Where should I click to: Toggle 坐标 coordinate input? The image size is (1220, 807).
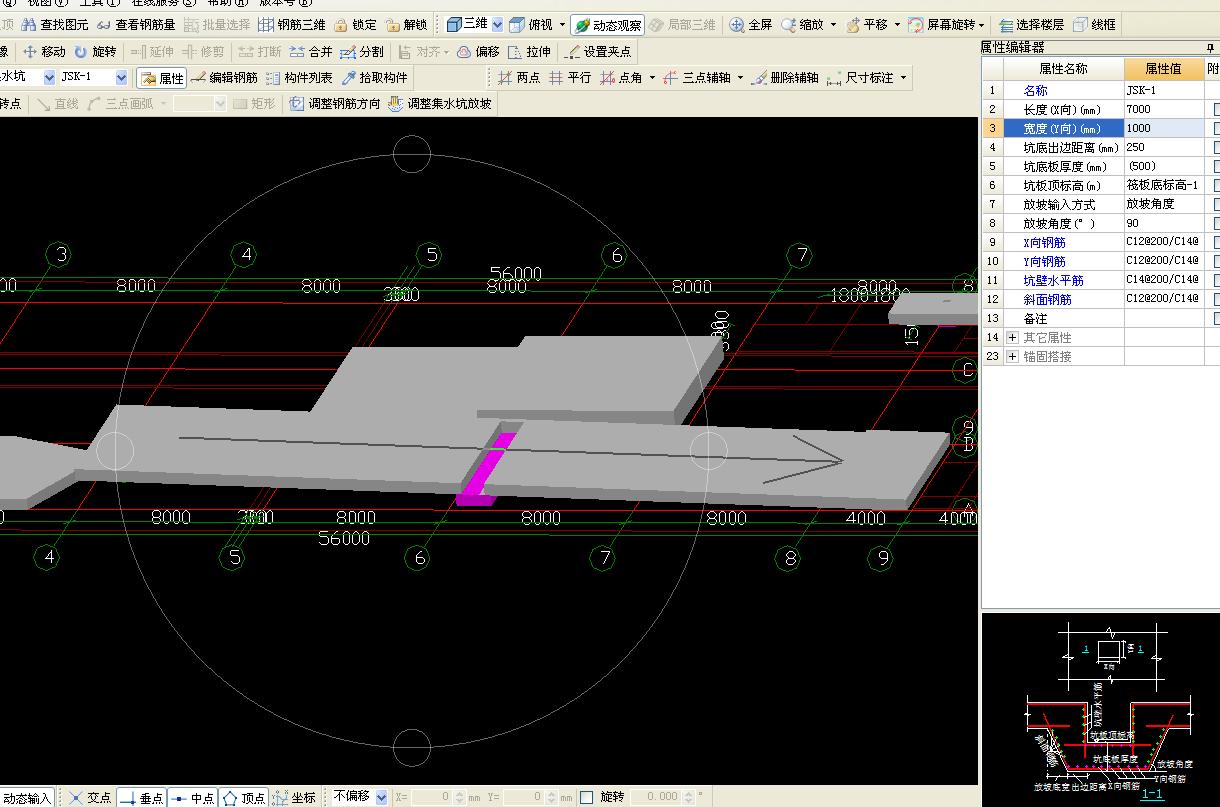point(295,797)
